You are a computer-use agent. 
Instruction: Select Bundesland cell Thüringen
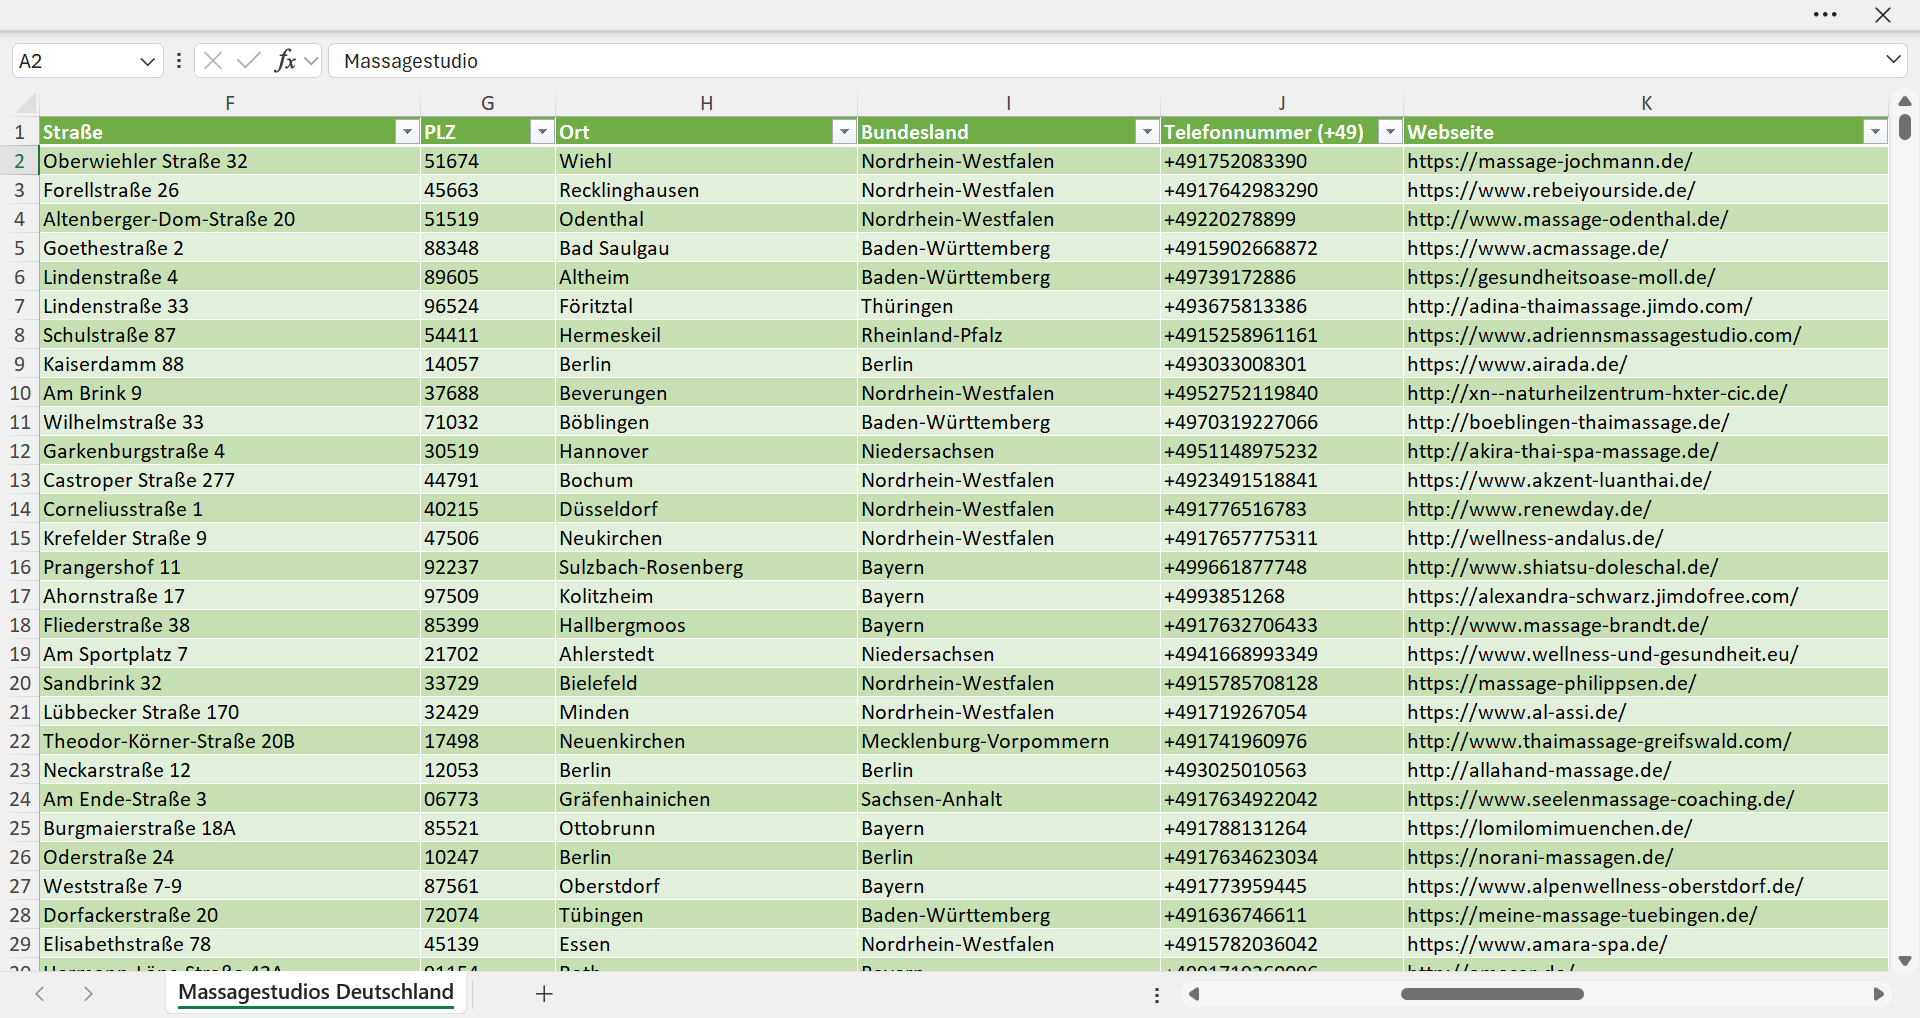[x=1009, y=306]
